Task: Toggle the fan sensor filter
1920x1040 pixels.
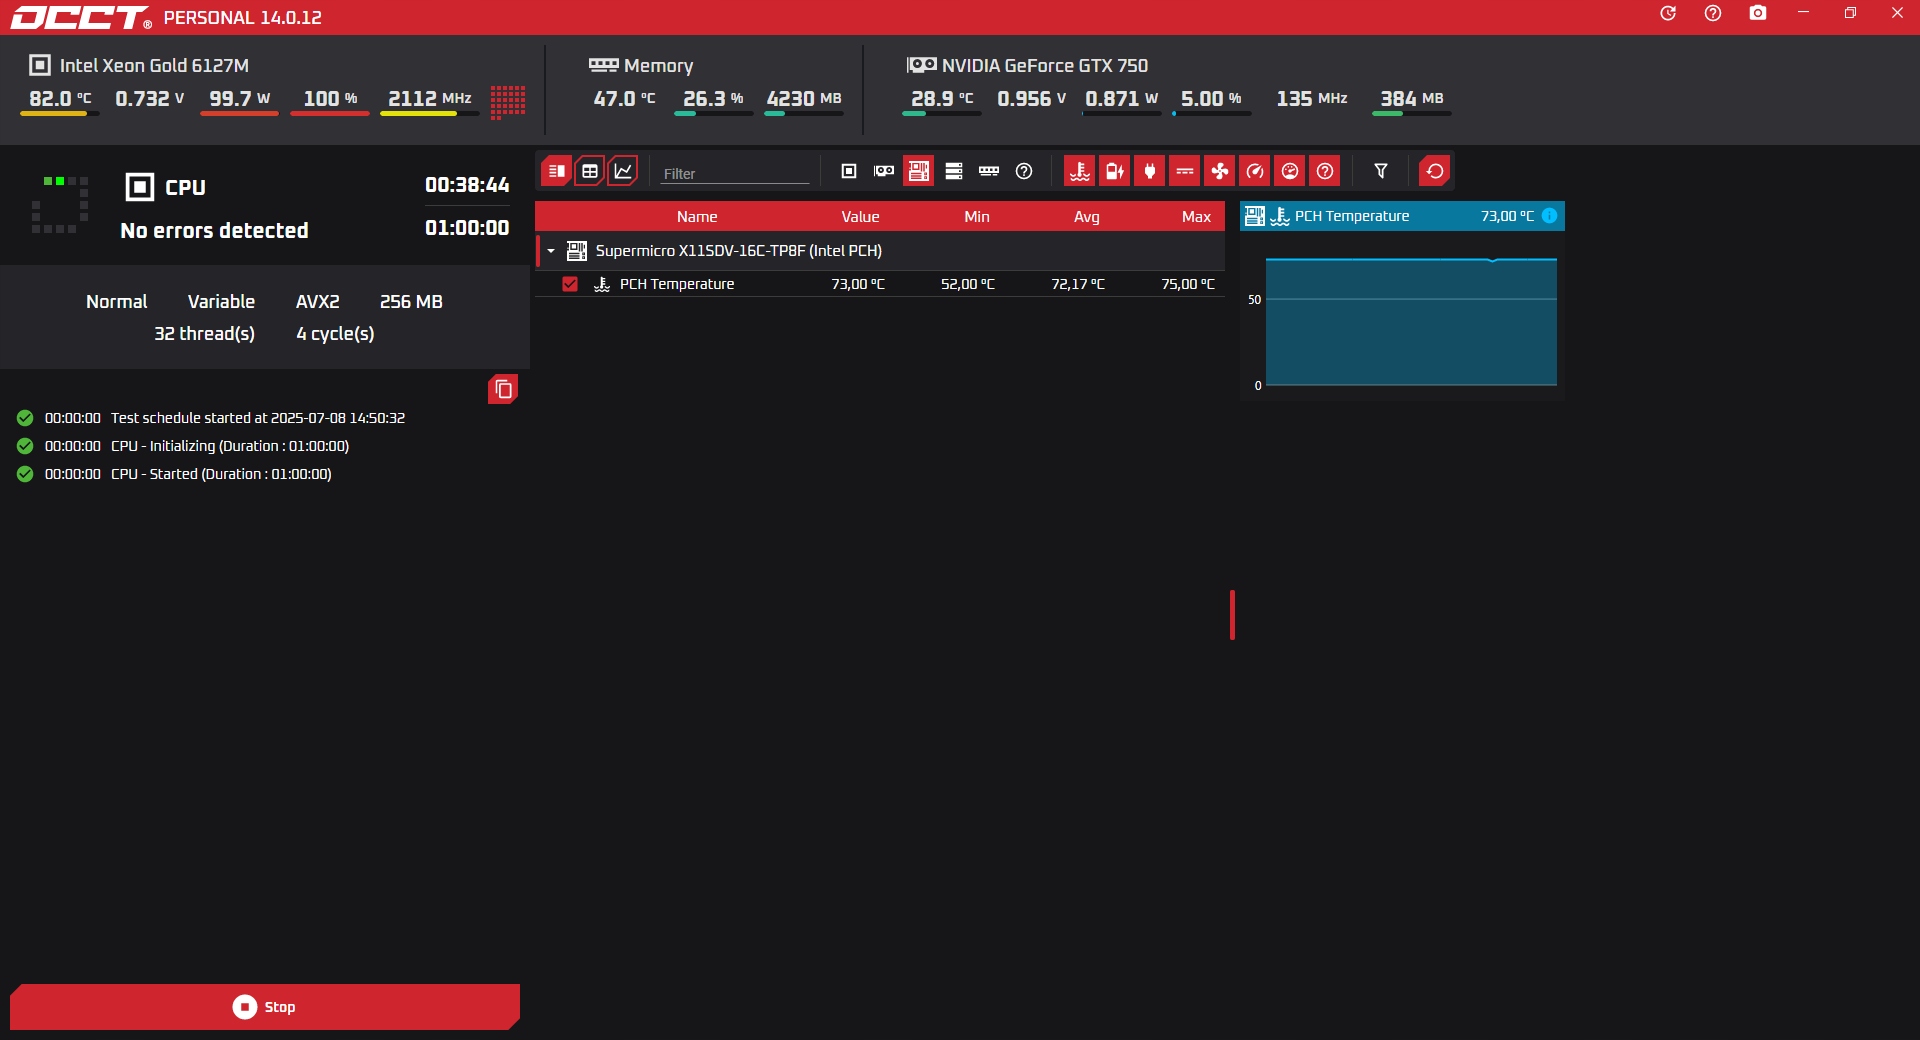Action: (x=1220, y=171)
